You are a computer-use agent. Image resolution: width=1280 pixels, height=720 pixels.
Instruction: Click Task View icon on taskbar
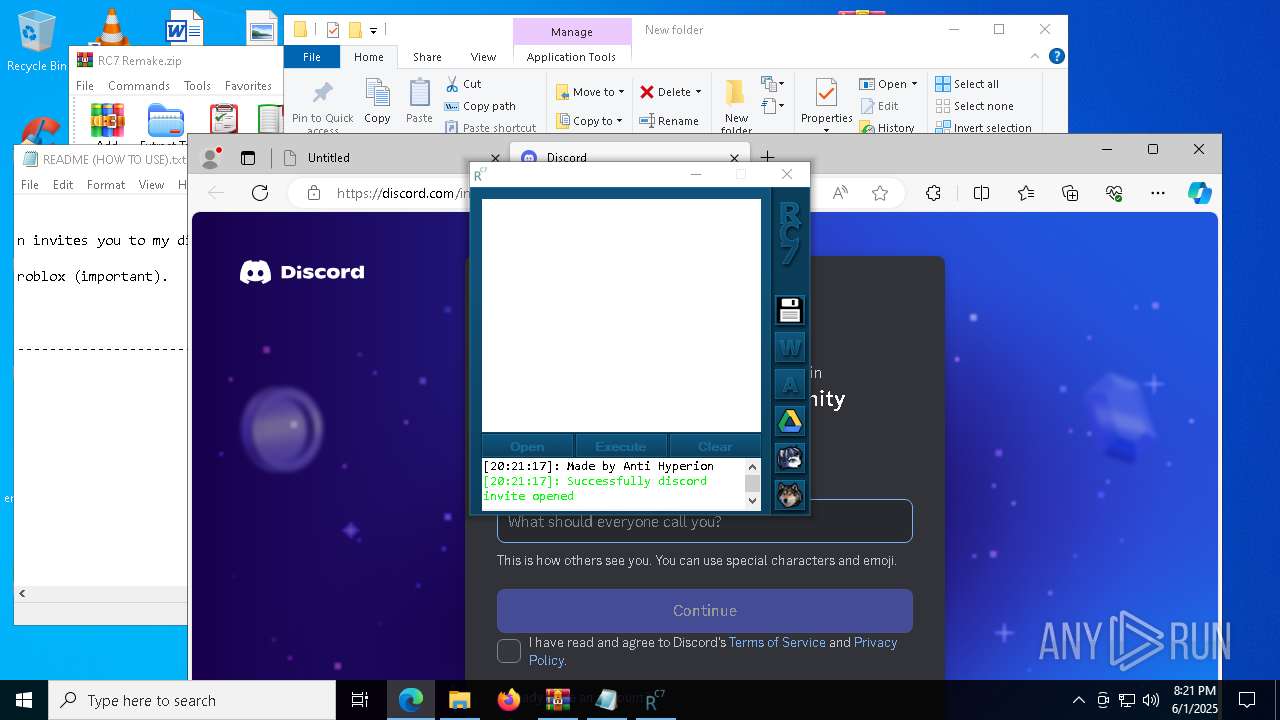[x=360, y=700]
